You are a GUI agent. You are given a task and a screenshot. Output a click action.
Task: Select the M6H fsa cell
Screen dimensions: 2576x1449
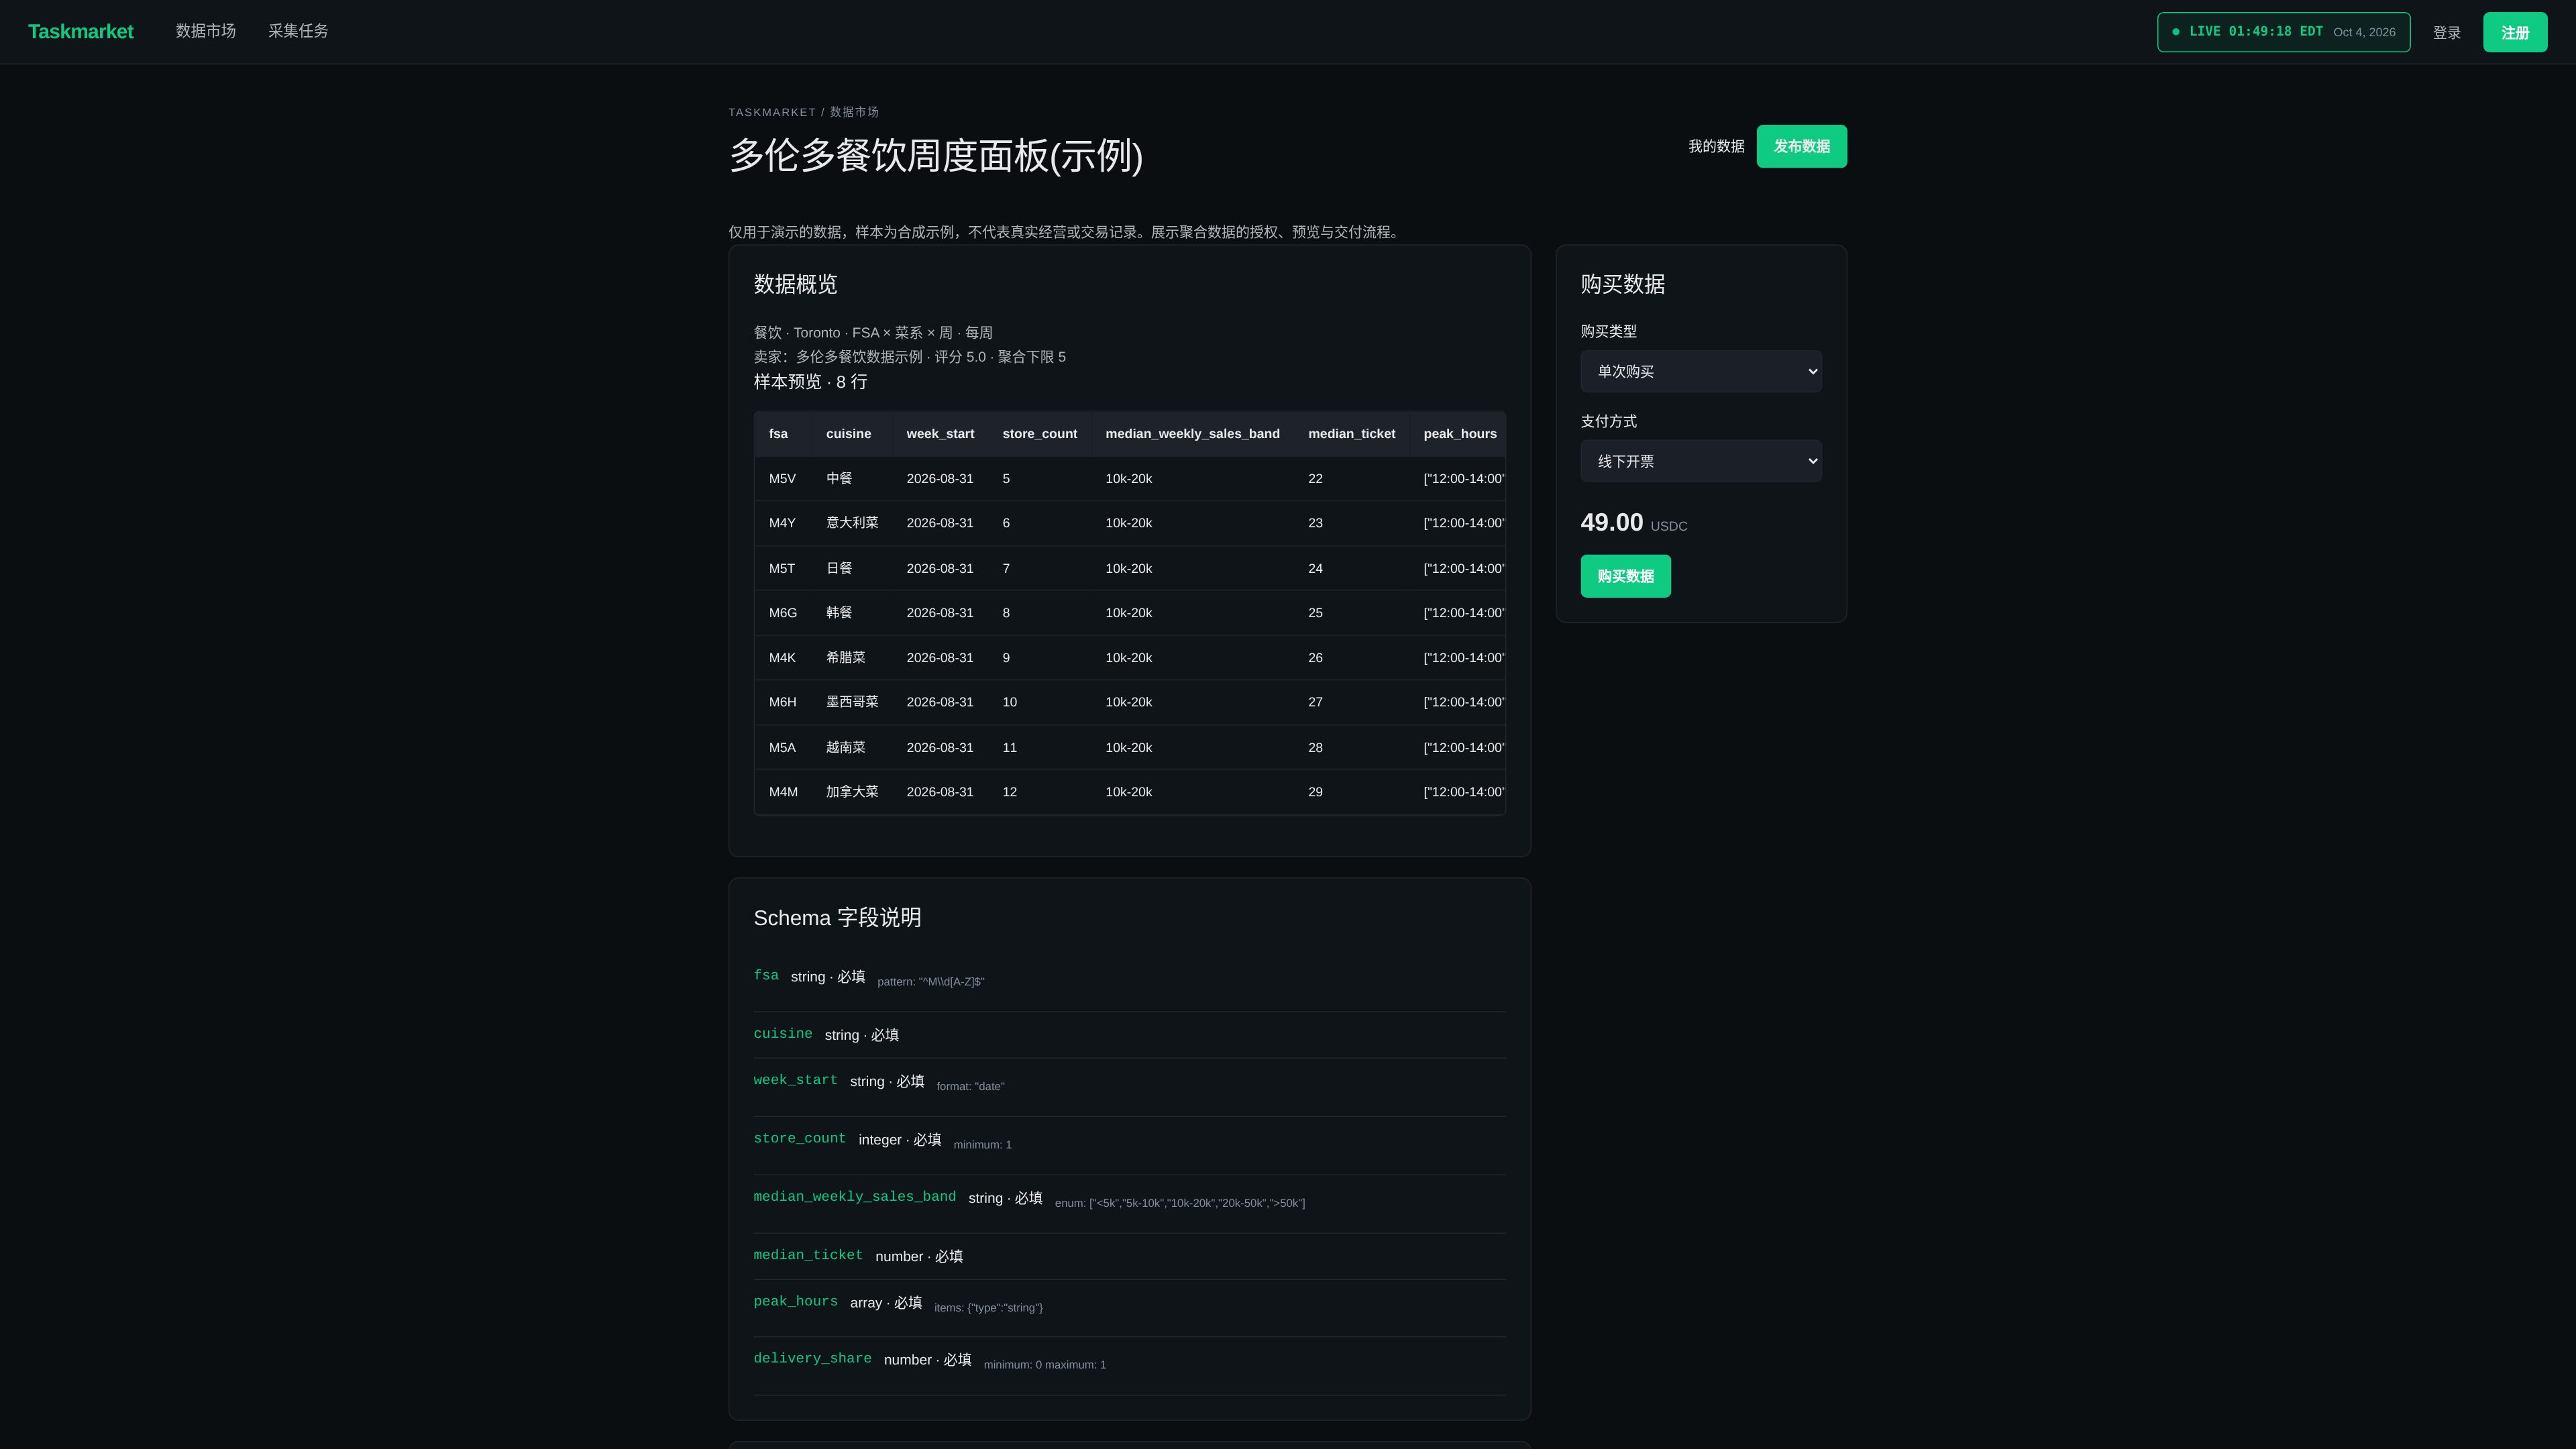[x=782, y=702]
